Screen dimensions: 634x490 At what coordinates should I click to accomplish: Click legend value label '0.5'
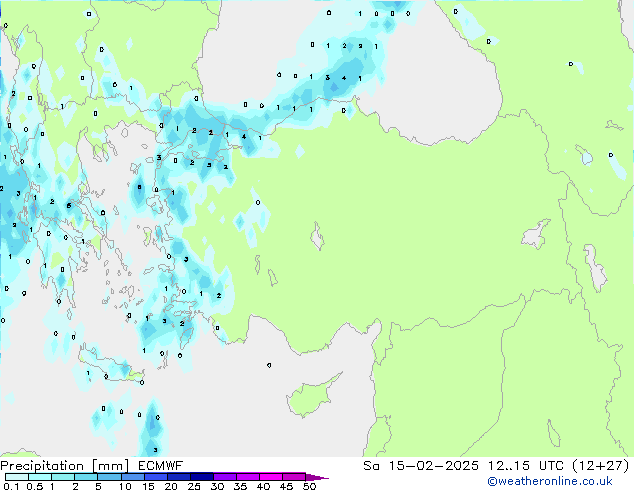(x=35, y=486)
